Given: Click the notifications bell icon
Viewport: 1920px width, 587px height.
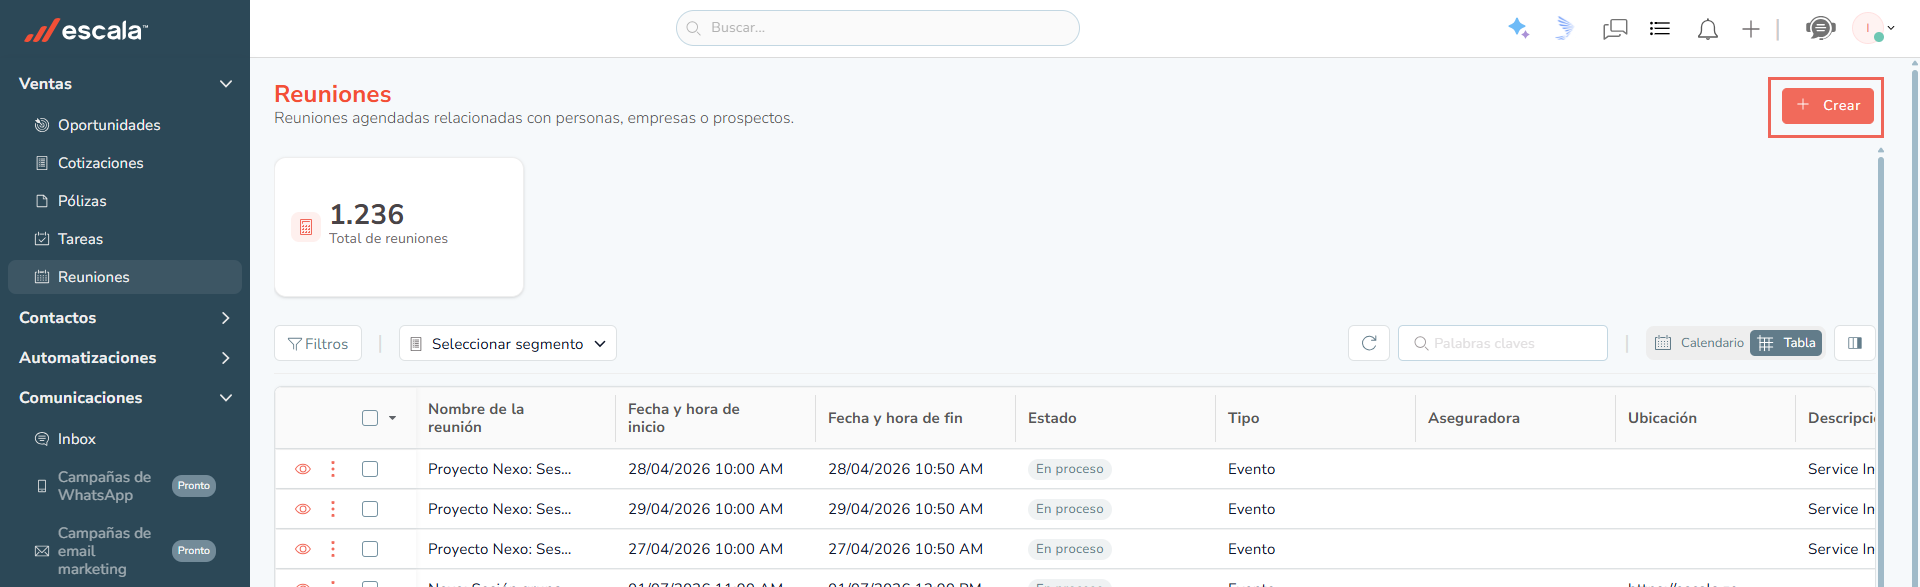Looking at the screenshot, I should [x=1707, y=29].
